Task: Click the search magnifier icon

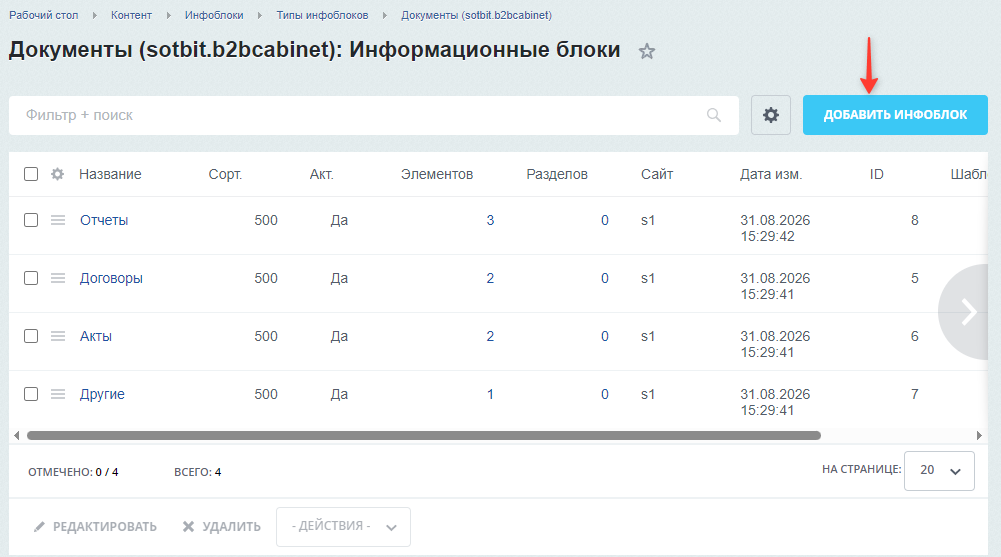Action: click(714, 115)
